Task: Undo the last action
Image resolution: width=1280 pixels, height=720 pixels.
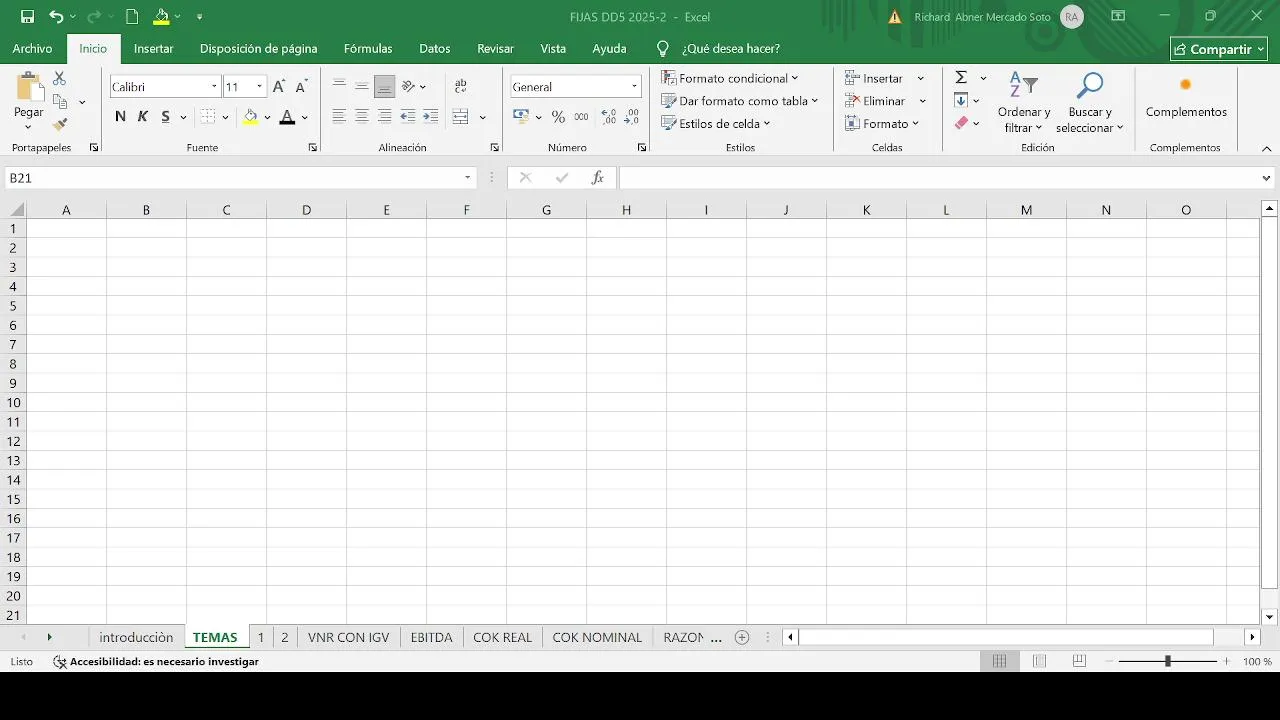Action: point(56,17)
